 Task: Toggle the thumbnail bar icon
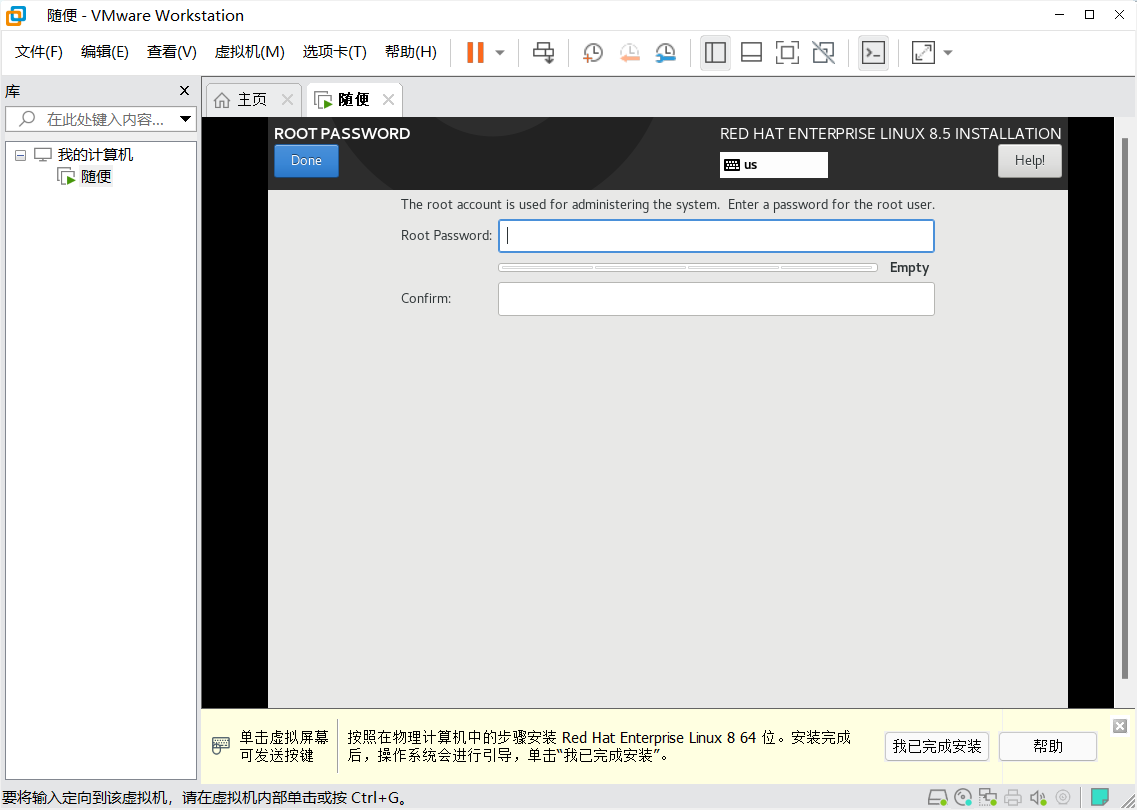[751, 52]
